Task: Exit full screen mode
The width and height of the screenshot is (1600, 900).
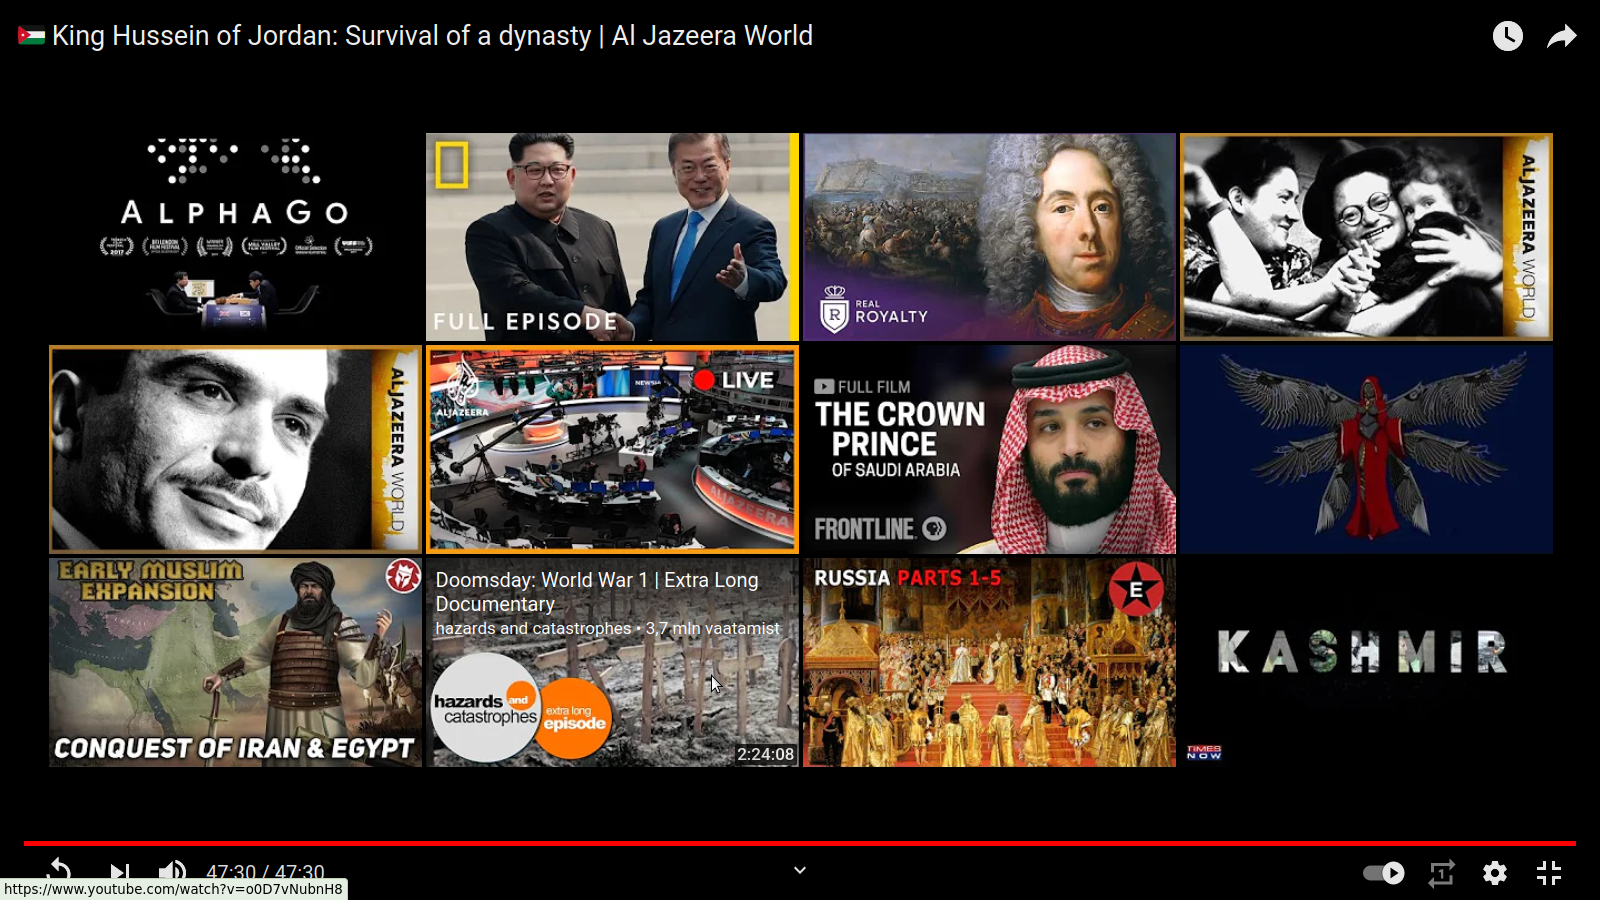Action: click(x=1549, y=873)
